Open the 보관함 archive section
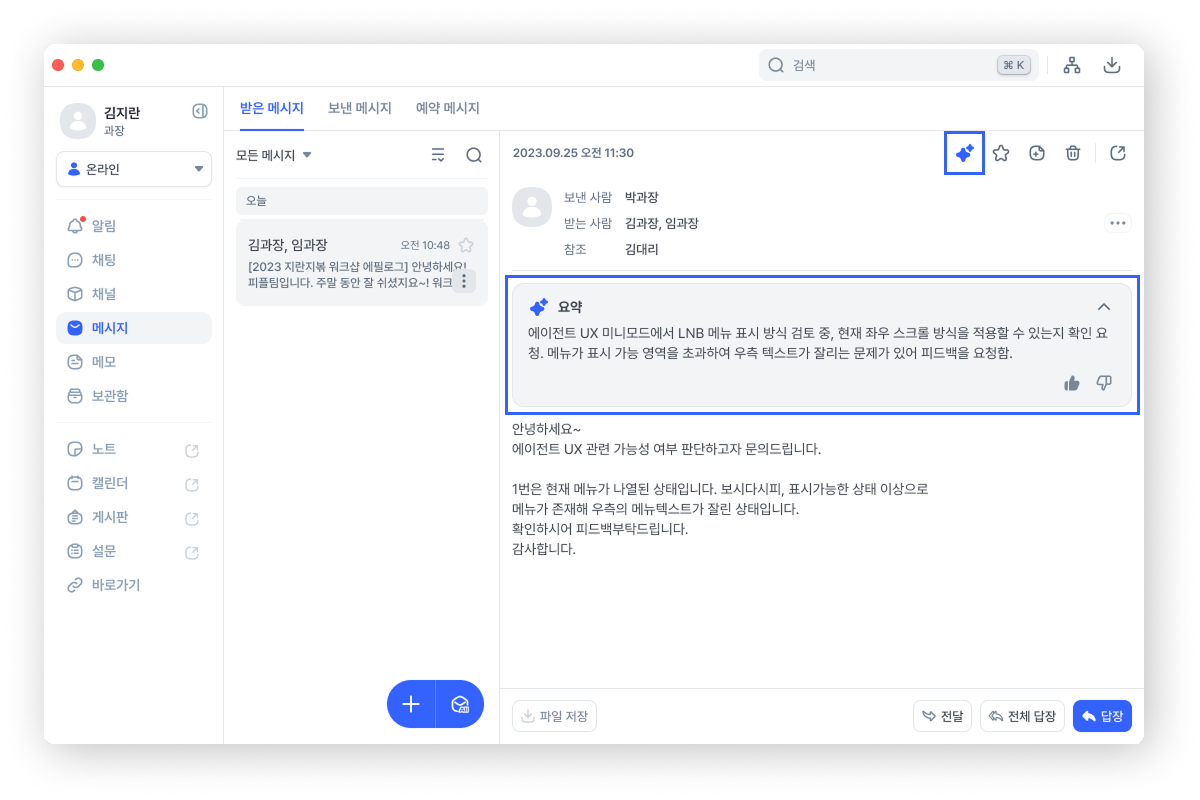The height and width of the screenshot is (800, 1200). point(96,395)
